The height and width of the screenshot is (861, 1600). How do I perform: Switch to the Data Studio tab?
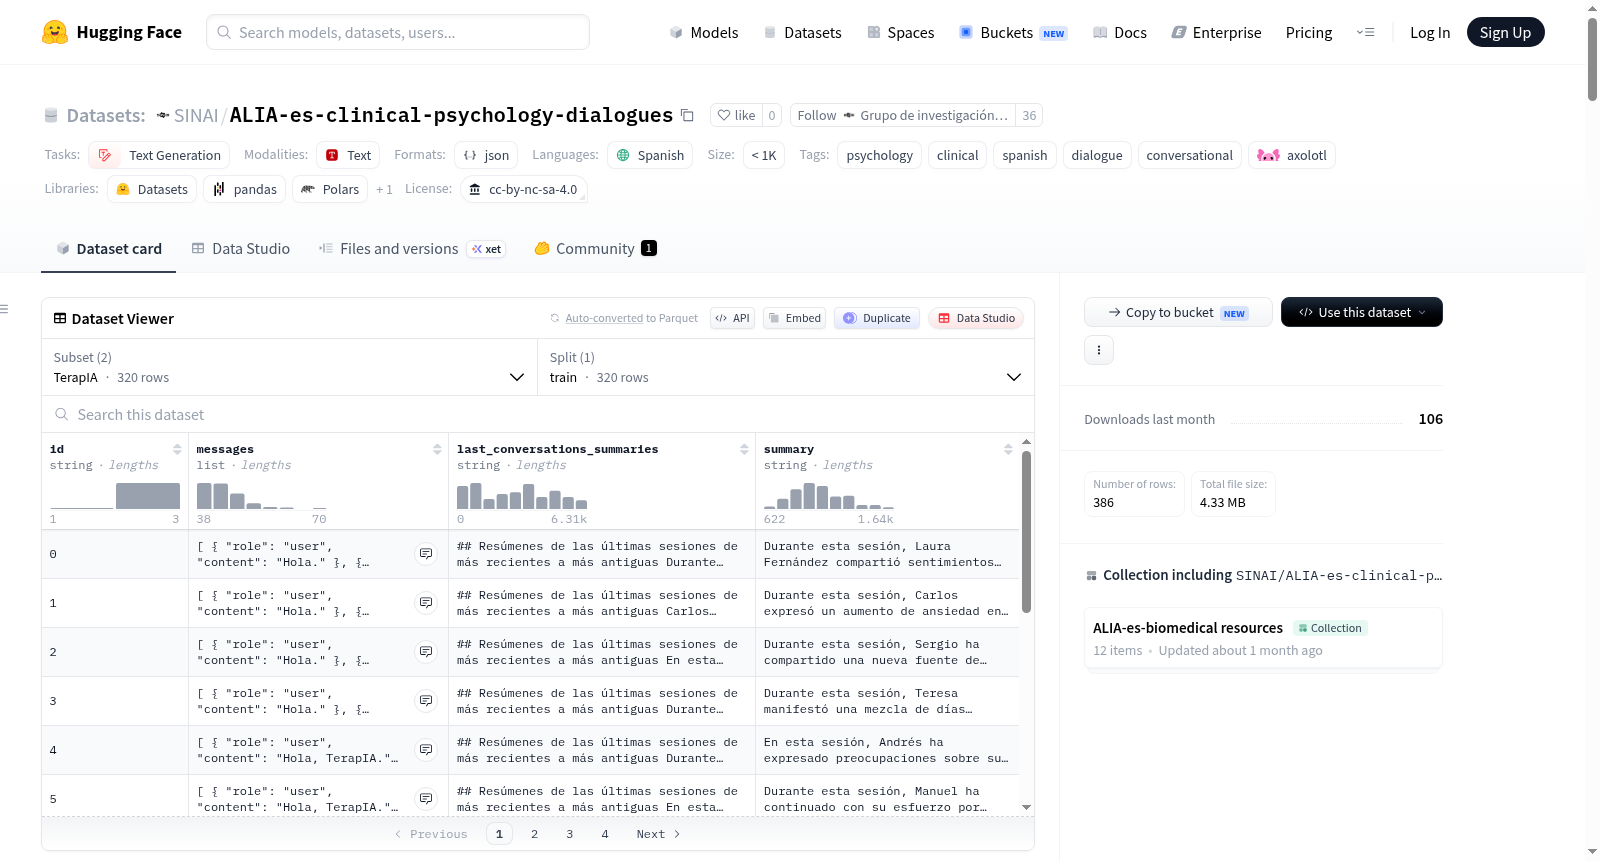coord(241,248)
